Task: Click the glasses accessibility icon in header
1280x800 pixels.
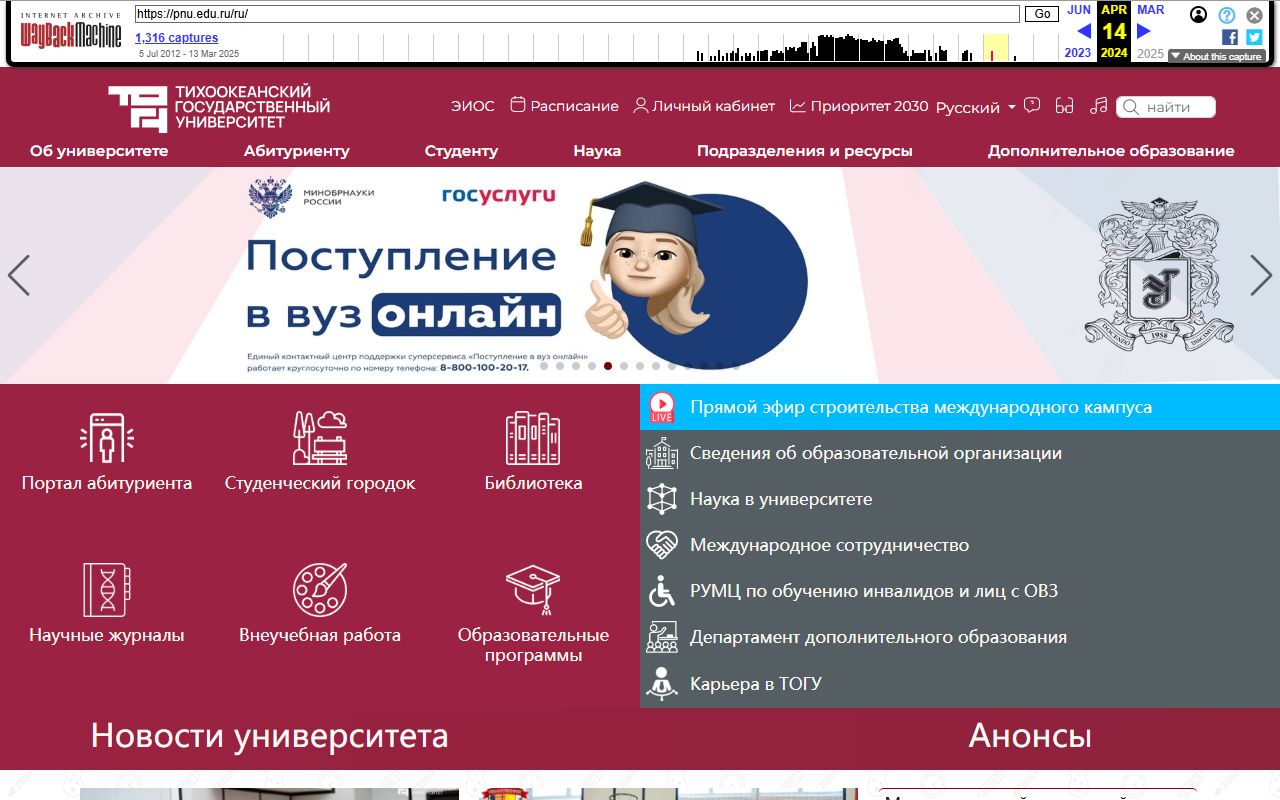Action: [1064, 106]
